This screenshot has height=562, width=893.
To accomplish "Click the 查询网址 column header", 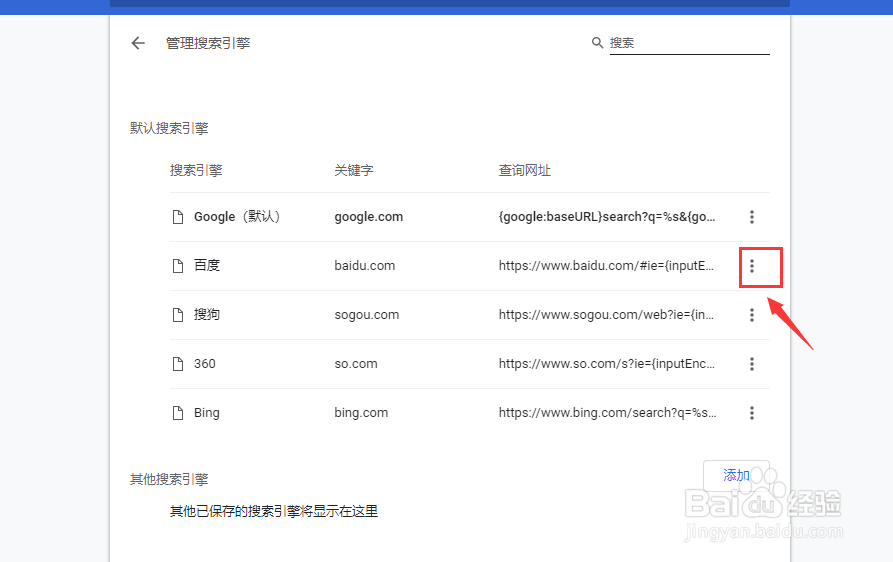I will click(525, 170).
